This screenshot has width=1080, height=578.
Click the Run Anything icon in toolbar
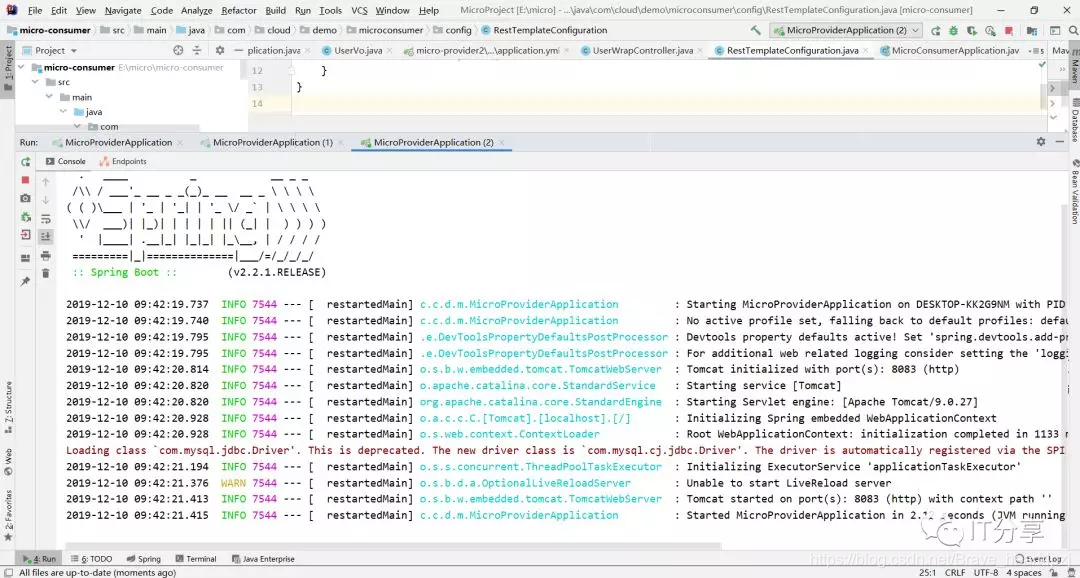tap(1055, 30)
